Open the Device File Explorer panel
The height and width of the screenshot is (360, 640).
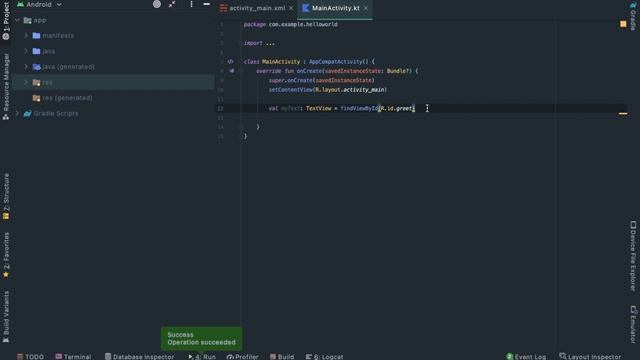coord(633,256)
